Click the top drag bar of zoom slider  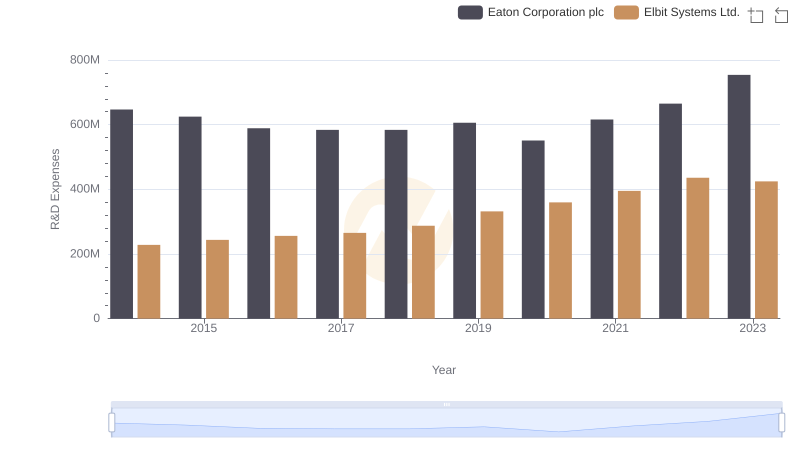[x=446, y=405]
